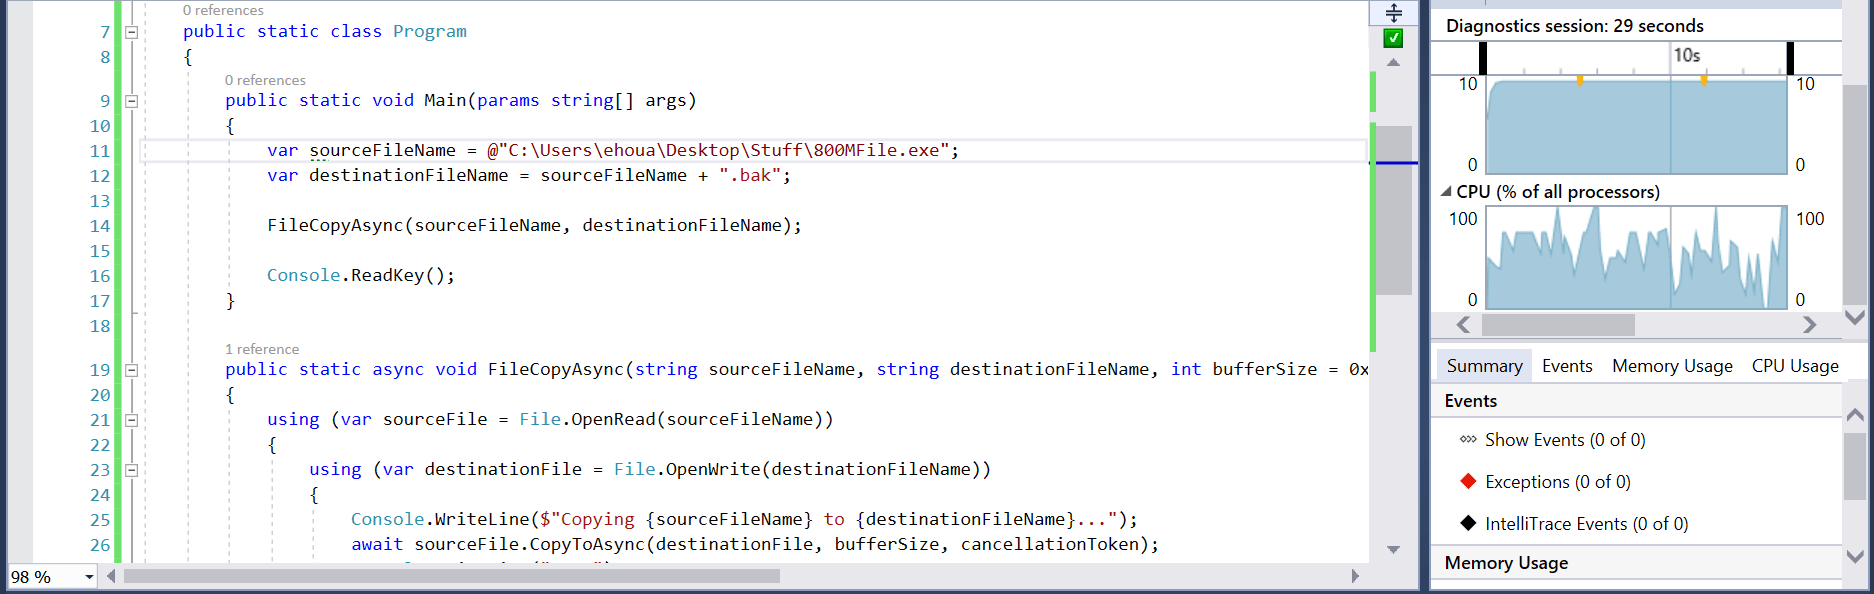
Task: Click the green no-issues checkmark indicator
Action: point(1393,38)
